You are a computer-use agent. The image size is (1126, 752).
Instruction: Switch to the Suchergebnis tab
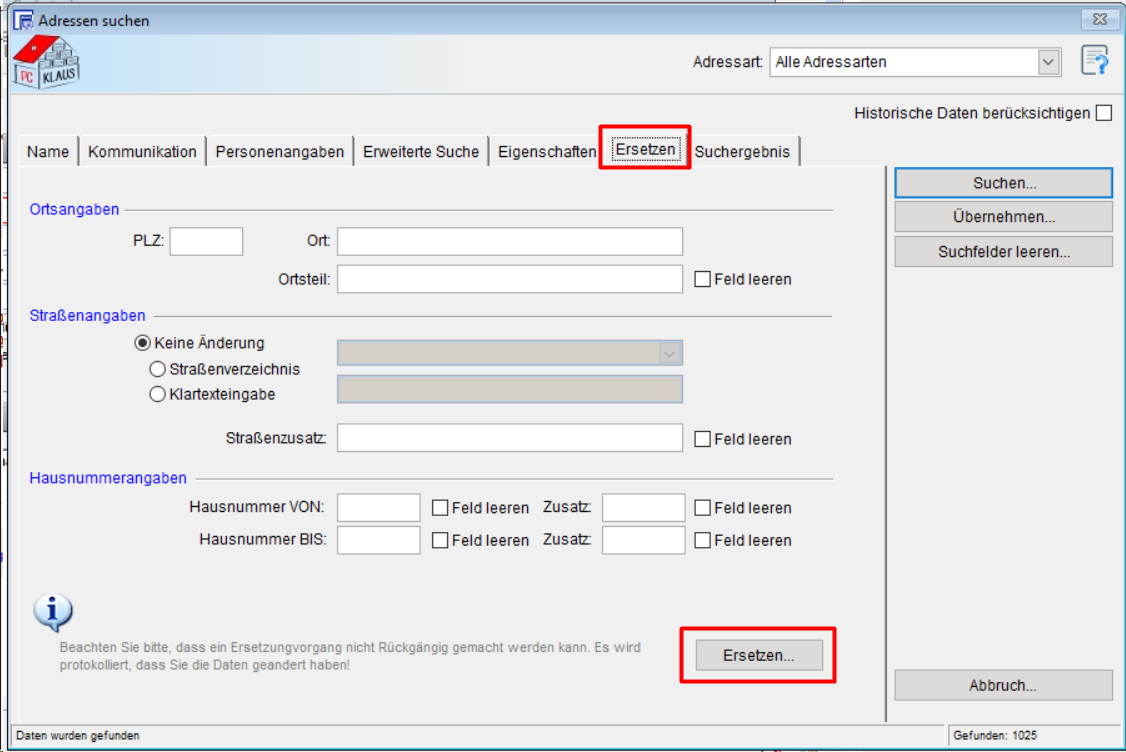pos(742,152)
